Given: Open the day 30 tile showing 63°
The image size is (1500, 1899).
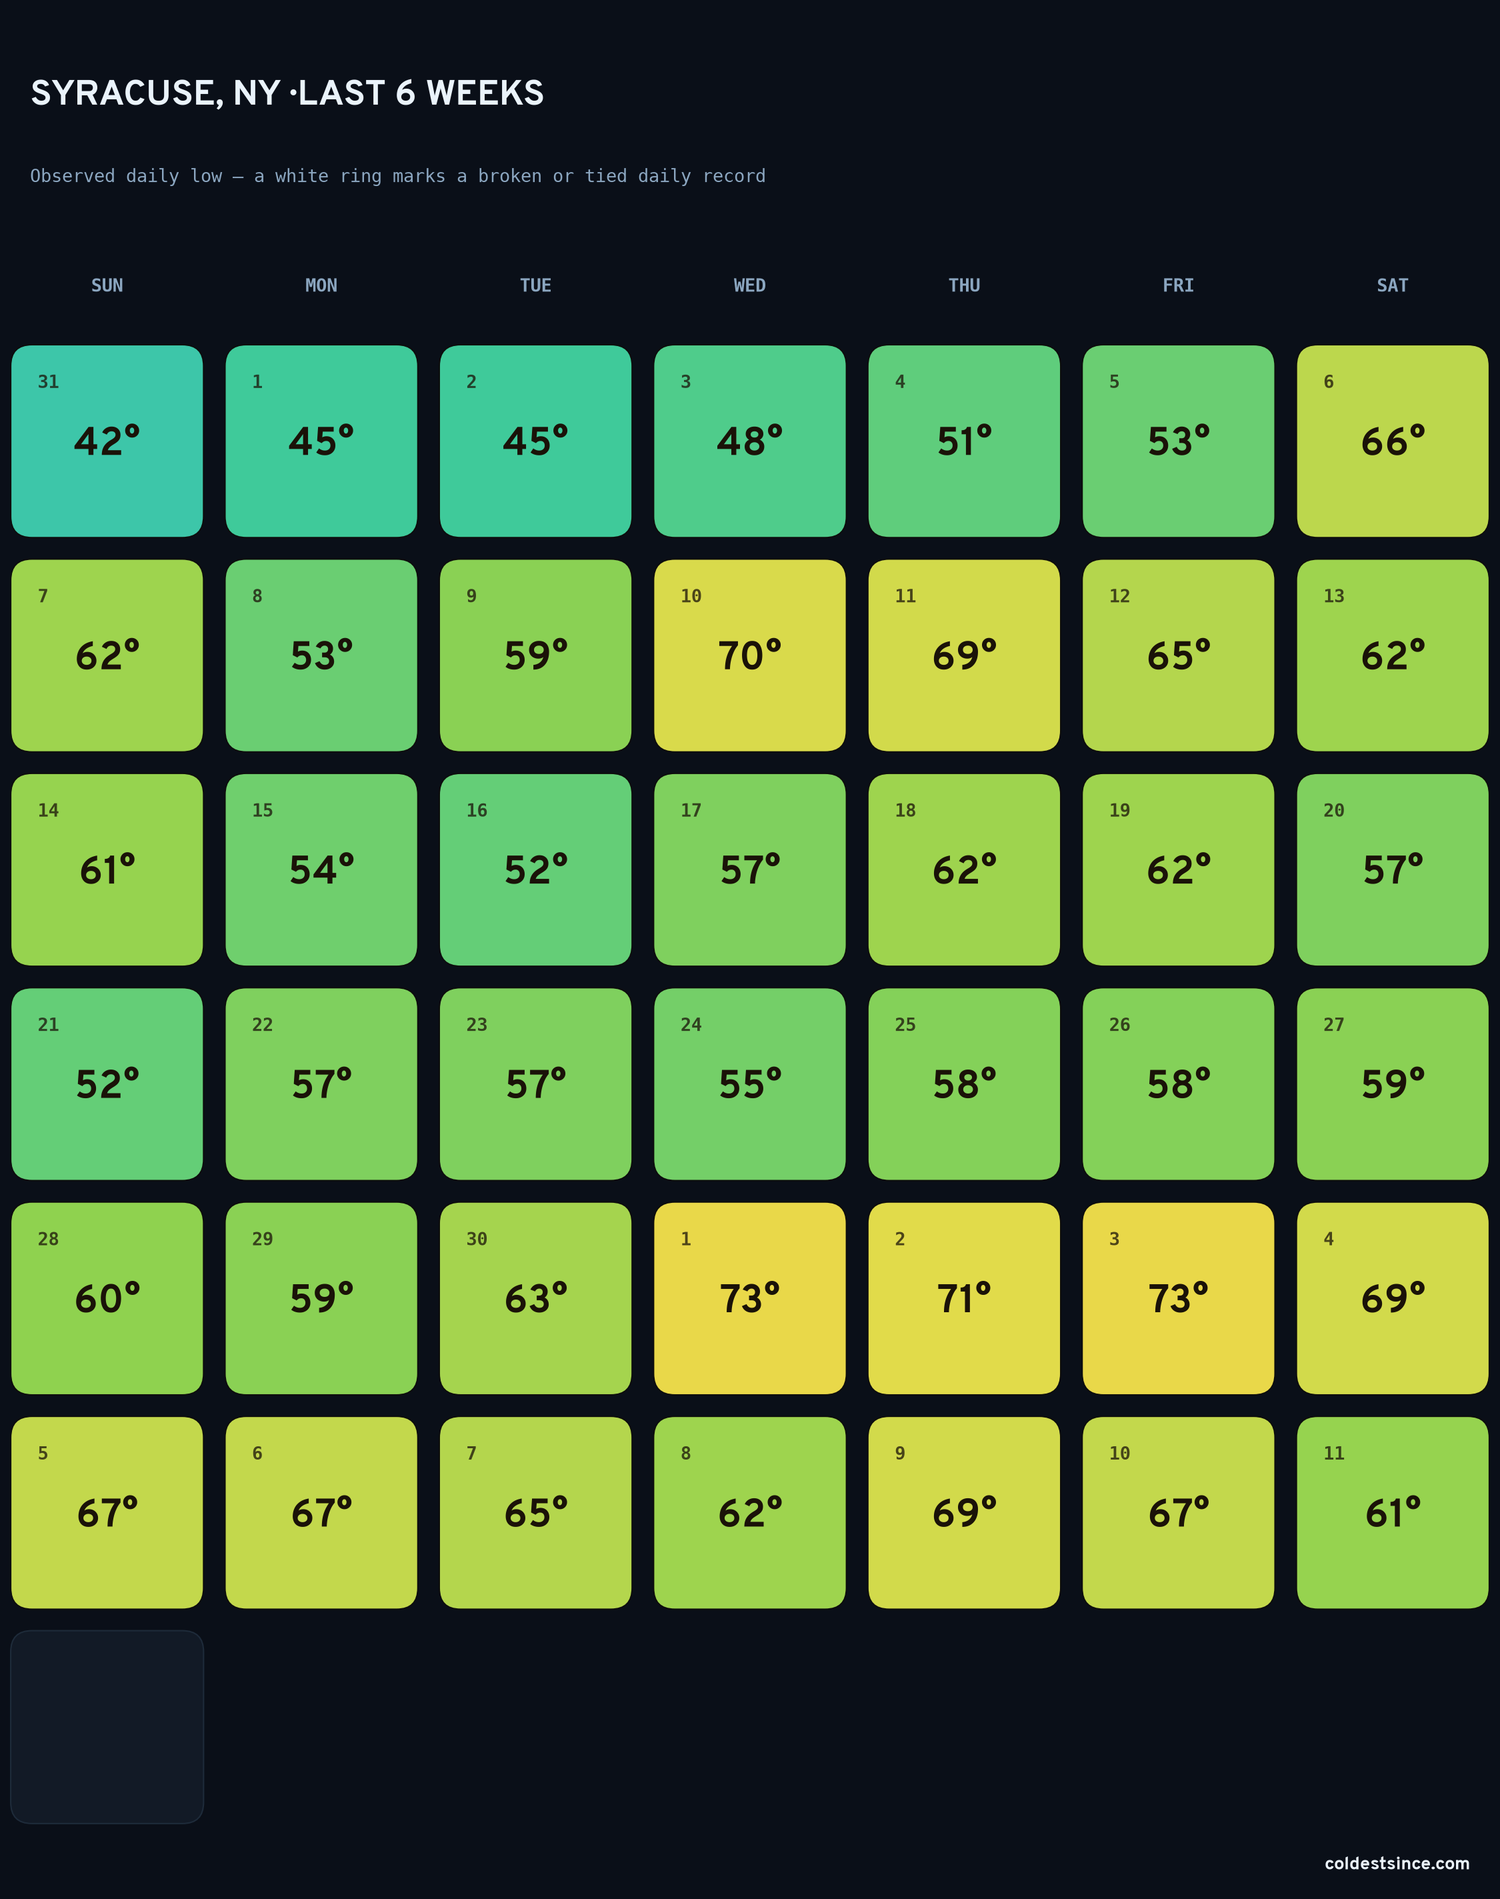Looking at the screenshot, I should [535, 1298].
